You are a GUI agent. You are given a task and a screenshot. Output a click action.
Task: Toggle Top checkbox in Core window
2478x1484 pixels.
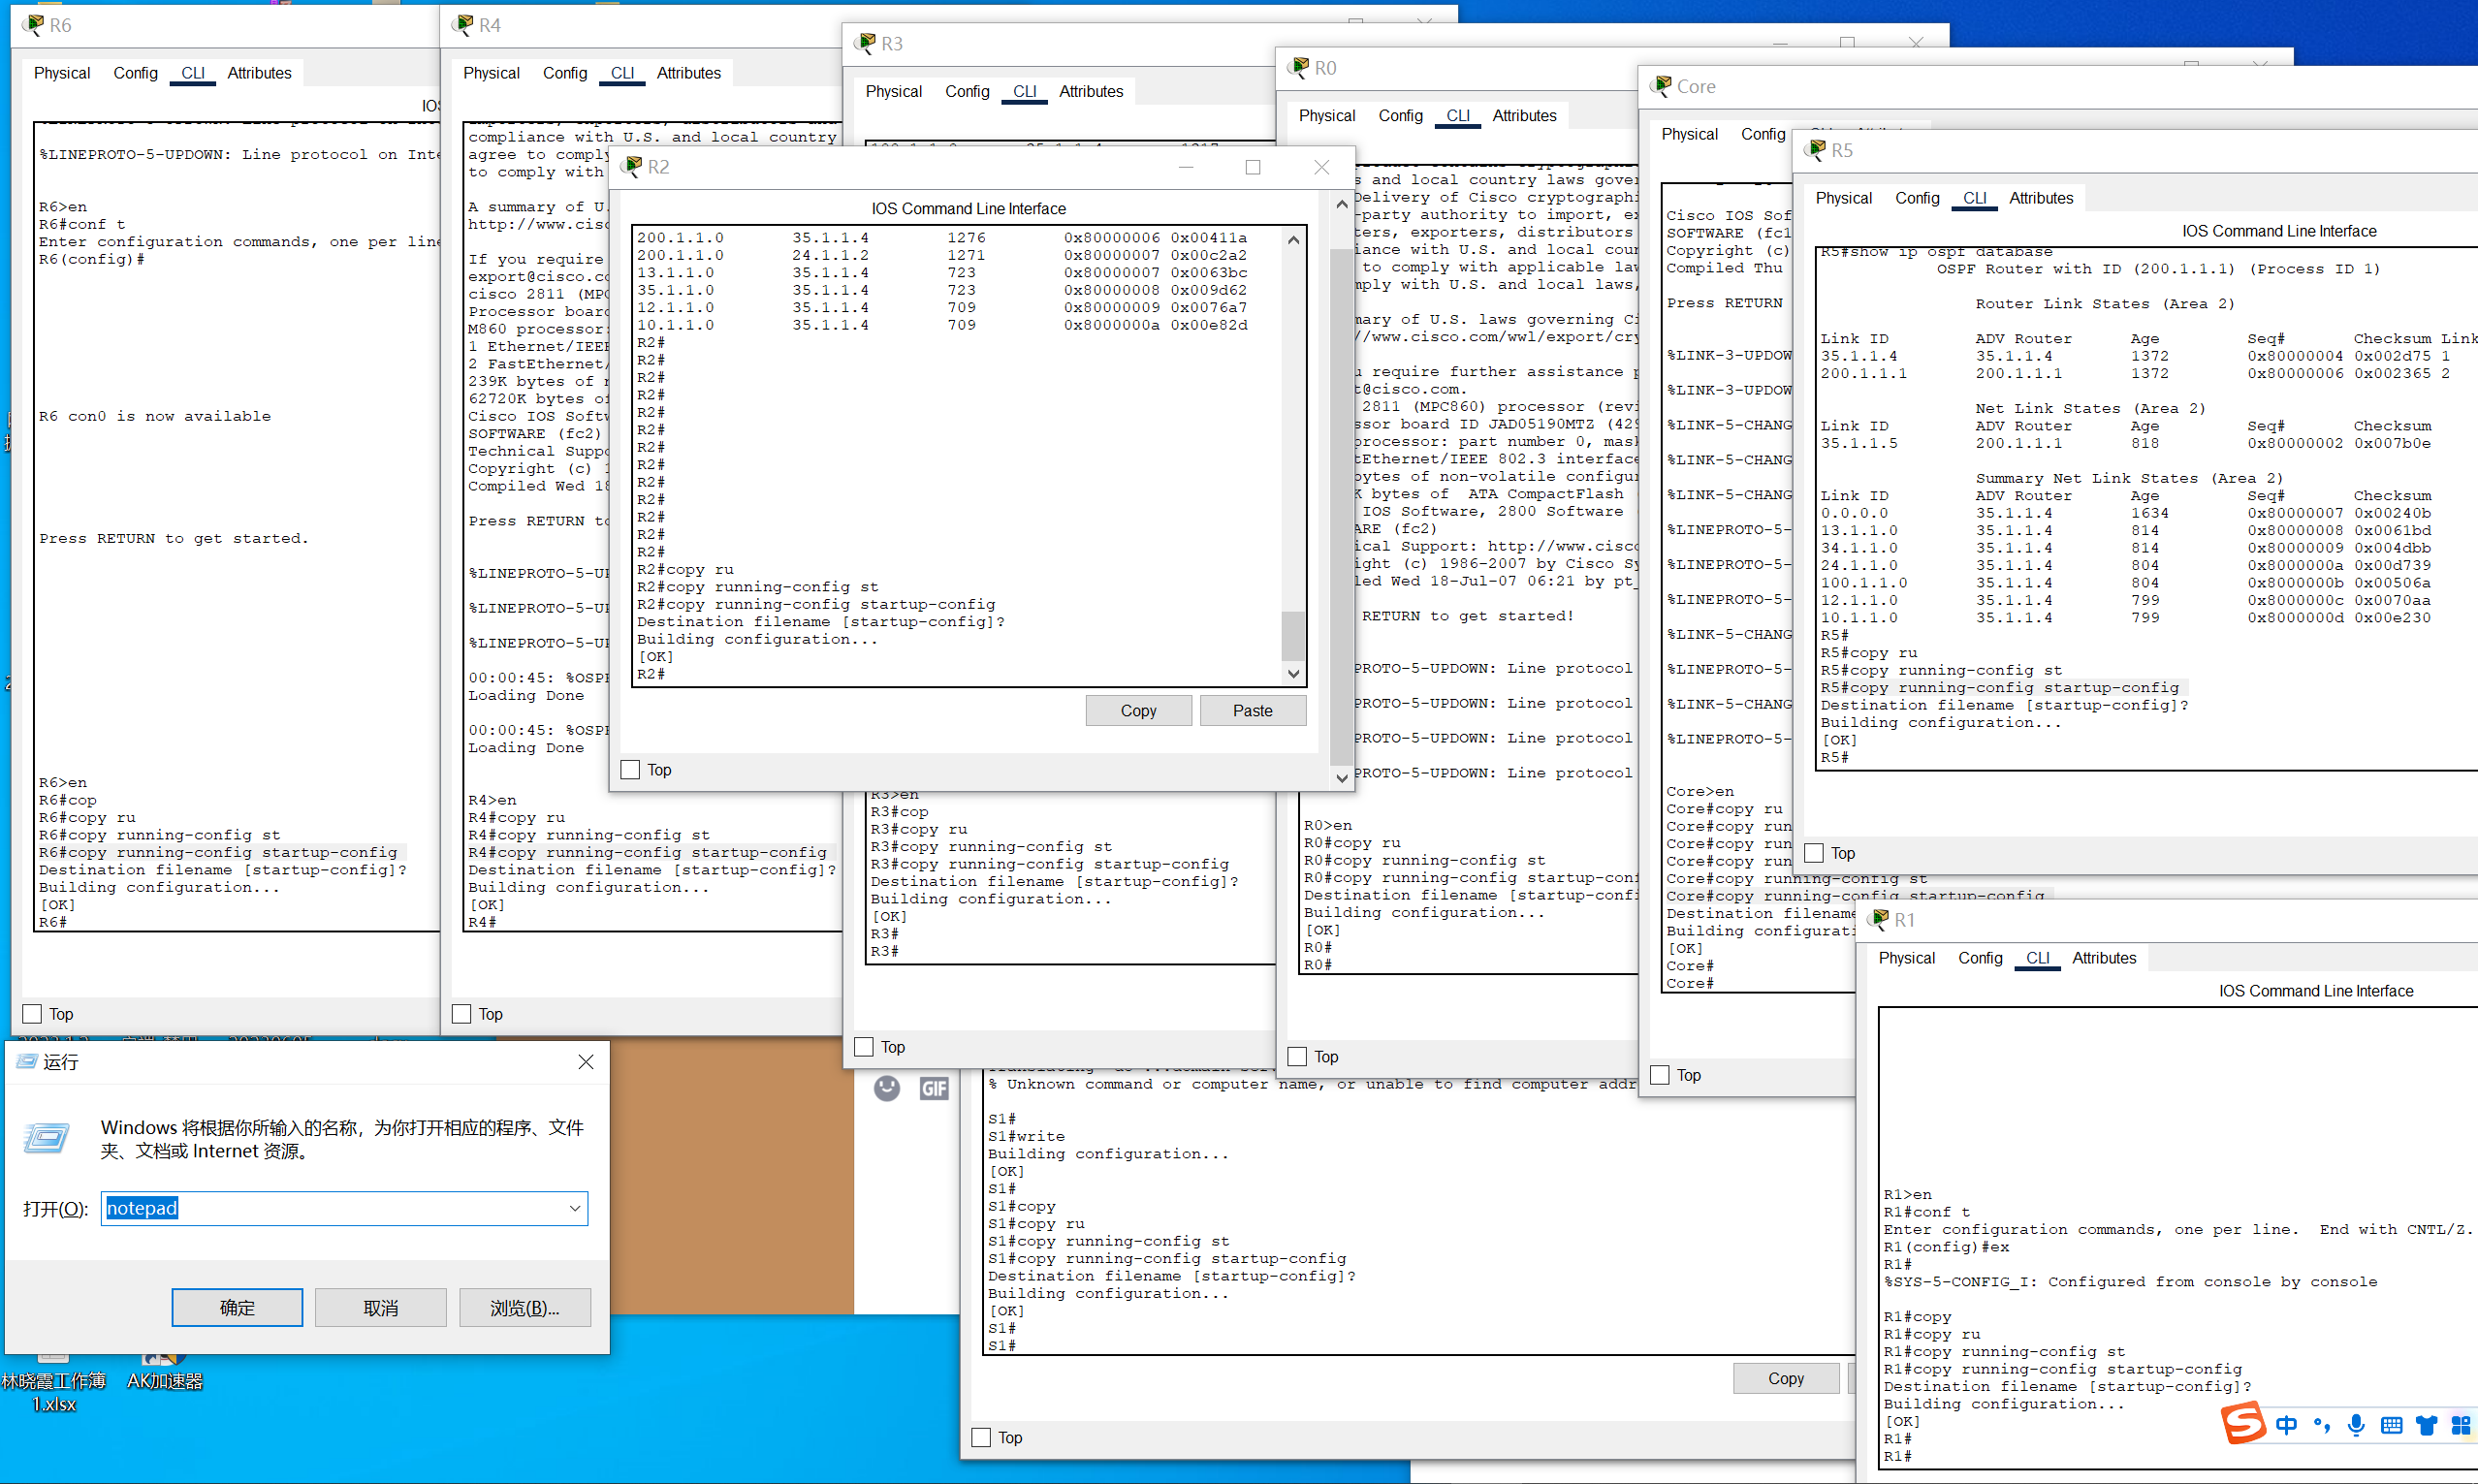click(x=1660, y=1075)
